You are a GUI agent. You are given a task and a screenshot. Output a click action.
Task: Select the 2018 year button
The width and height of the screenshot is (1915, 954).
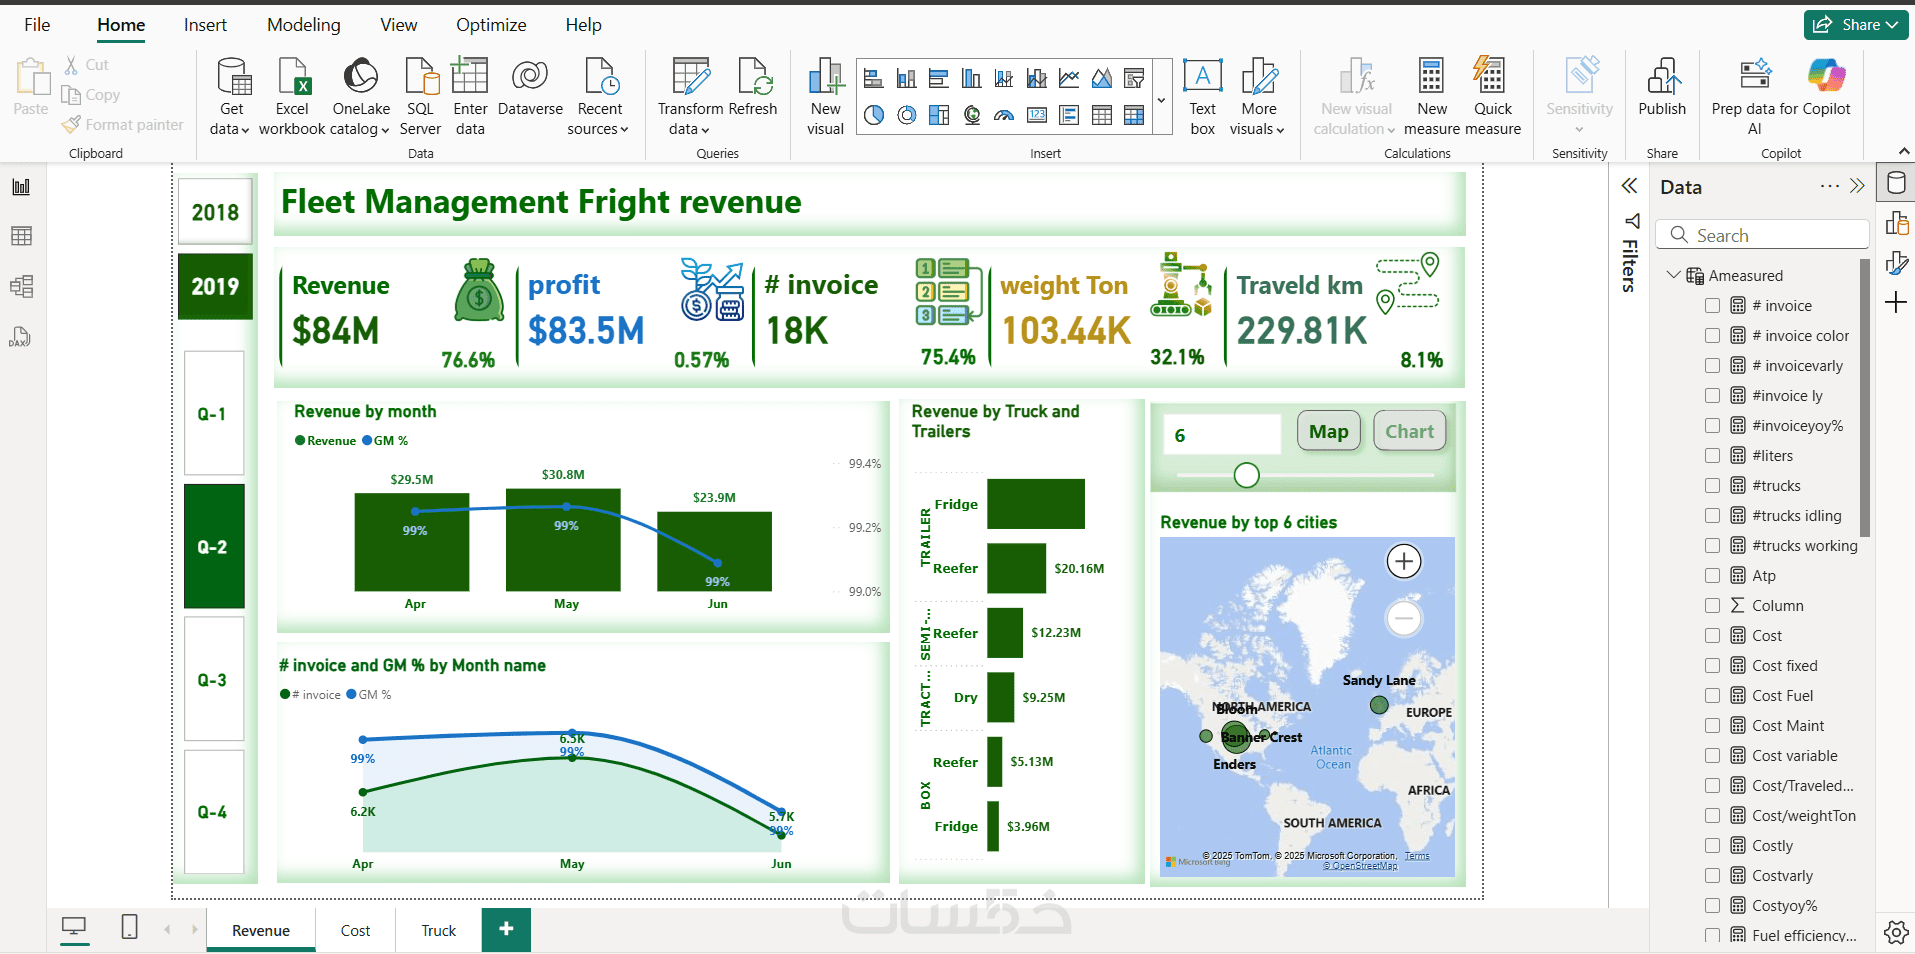(215, 212)
